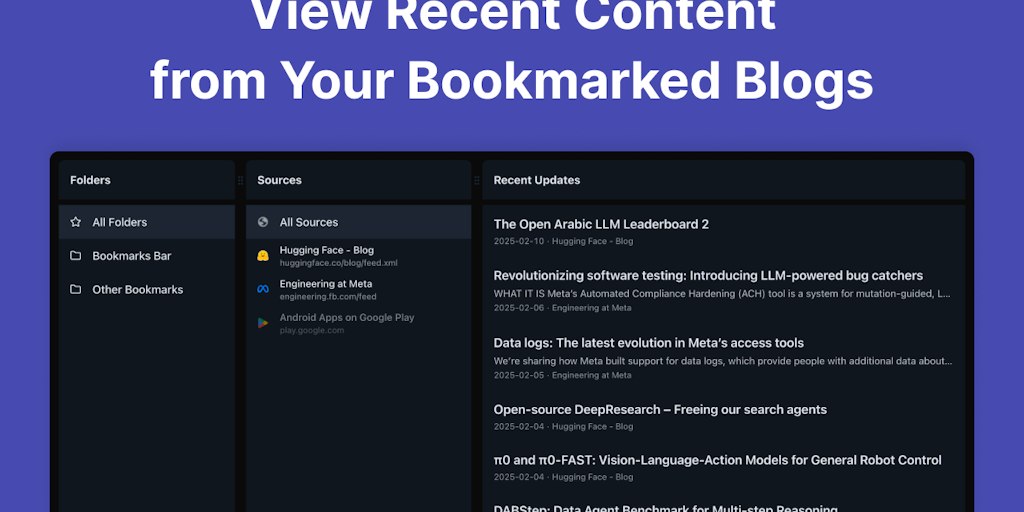Click the 2025-02-04 line under π0 and π0-FAST
This screenshot has height=512, width=1024.
pyautogui.click(x=563, y=477)
